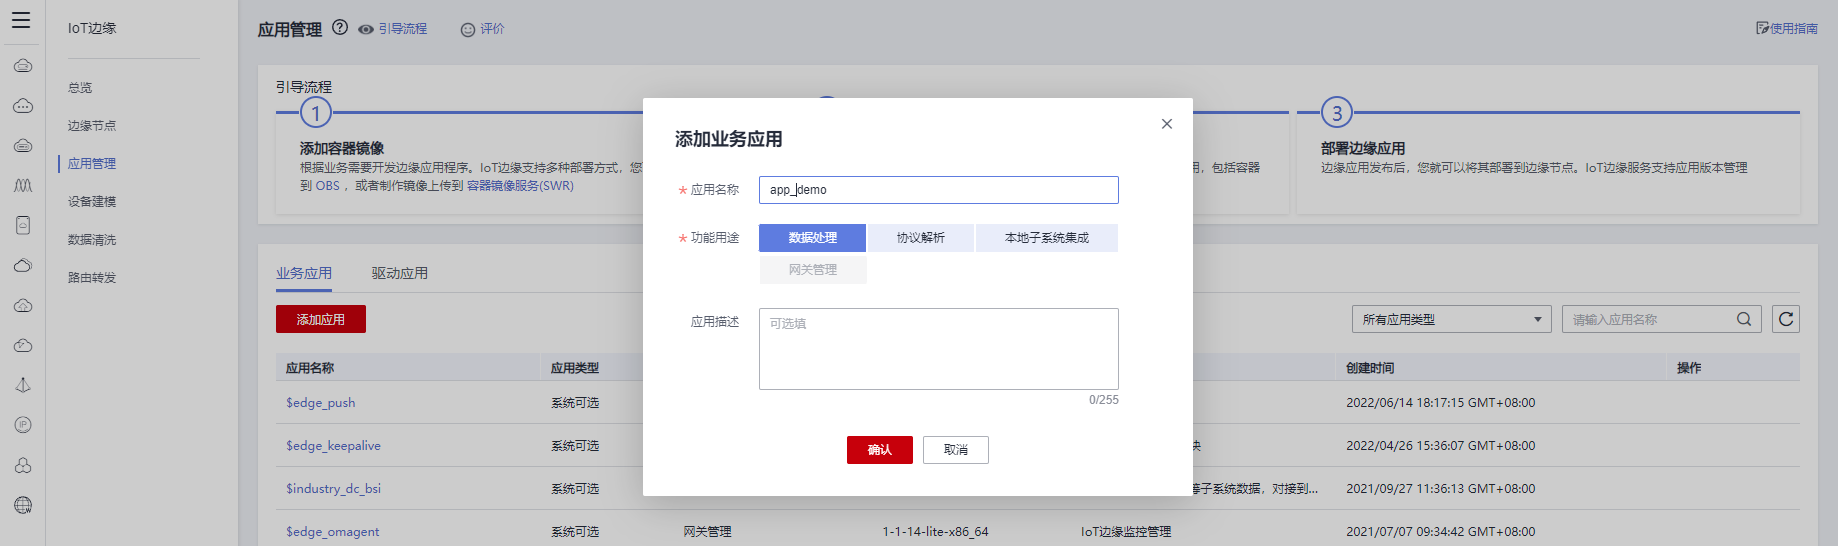This screenshot has width=1838, height=546.
Task: Select the 网关管理 function option
Action: [812, 270]
